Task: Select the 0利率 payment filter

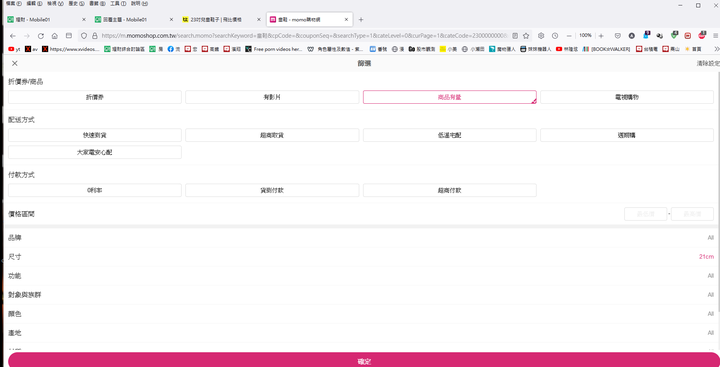Action: 95,190
